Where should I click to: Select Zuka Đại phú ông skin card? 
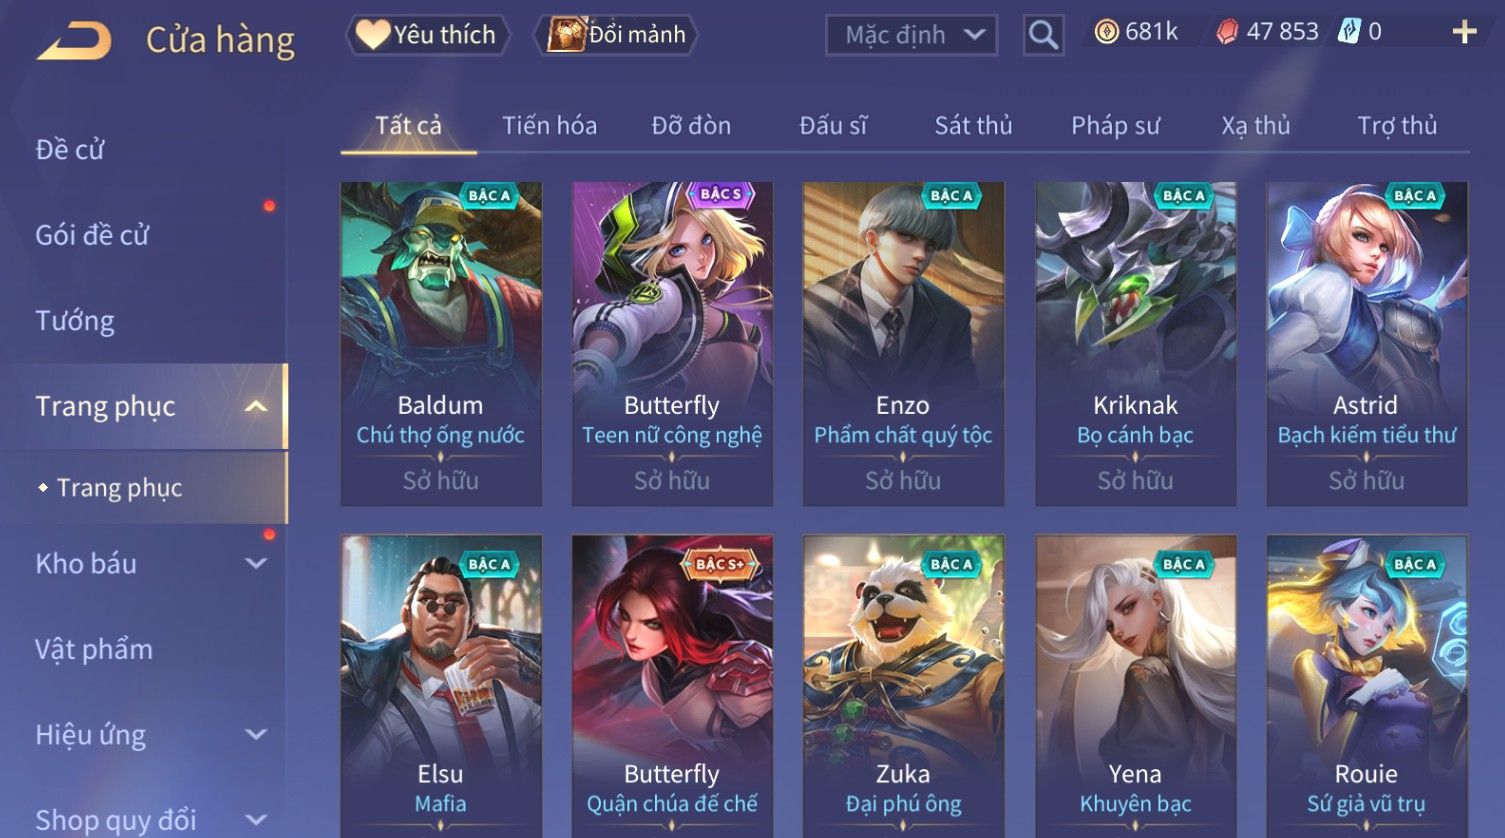pyautogui.click(x=903, y=684)
